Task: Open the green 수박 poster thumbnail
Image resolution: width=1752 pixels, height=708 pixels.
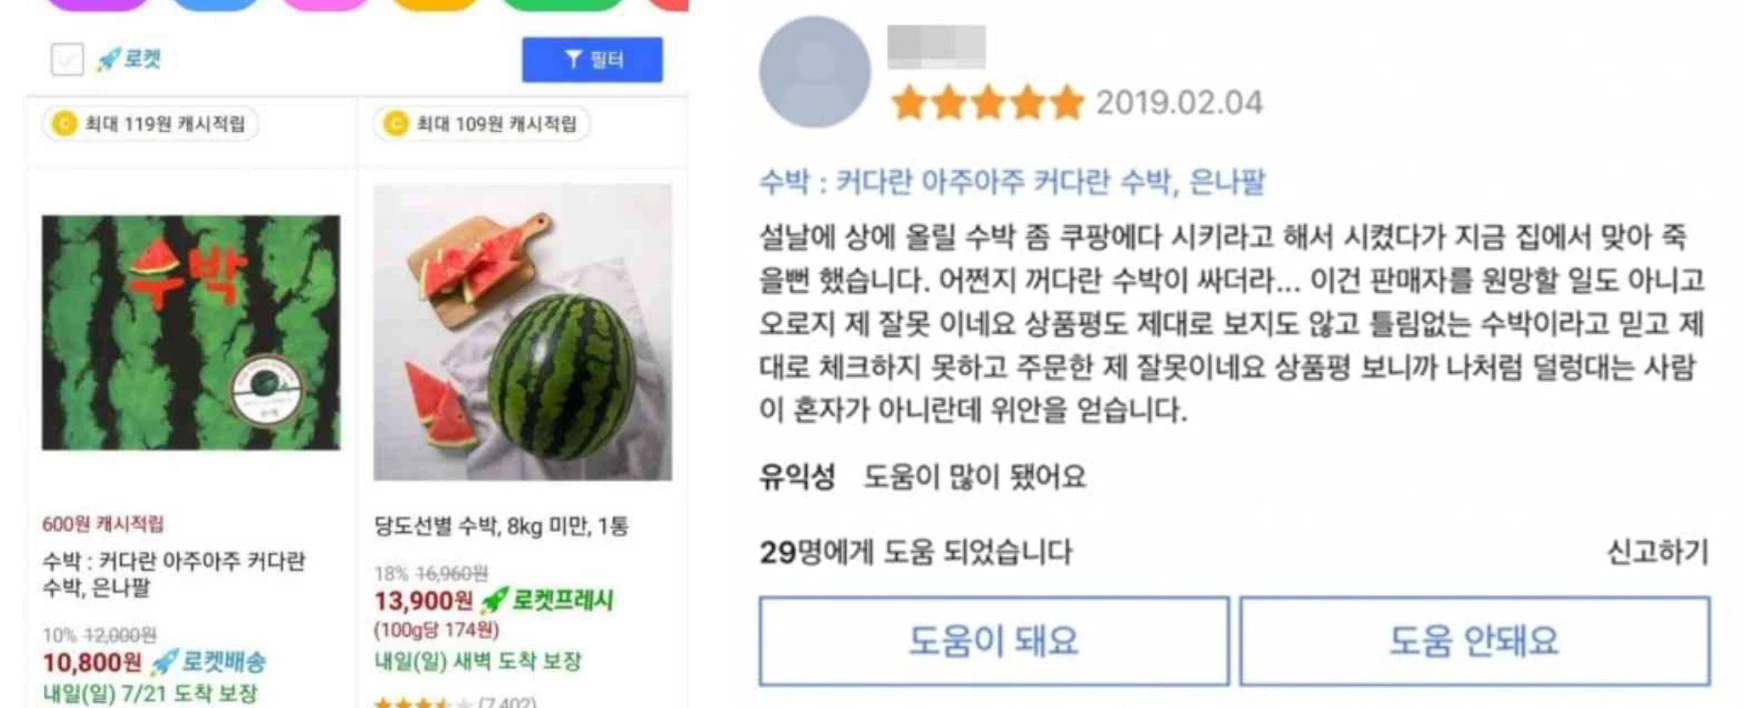Action: (191, 332)
